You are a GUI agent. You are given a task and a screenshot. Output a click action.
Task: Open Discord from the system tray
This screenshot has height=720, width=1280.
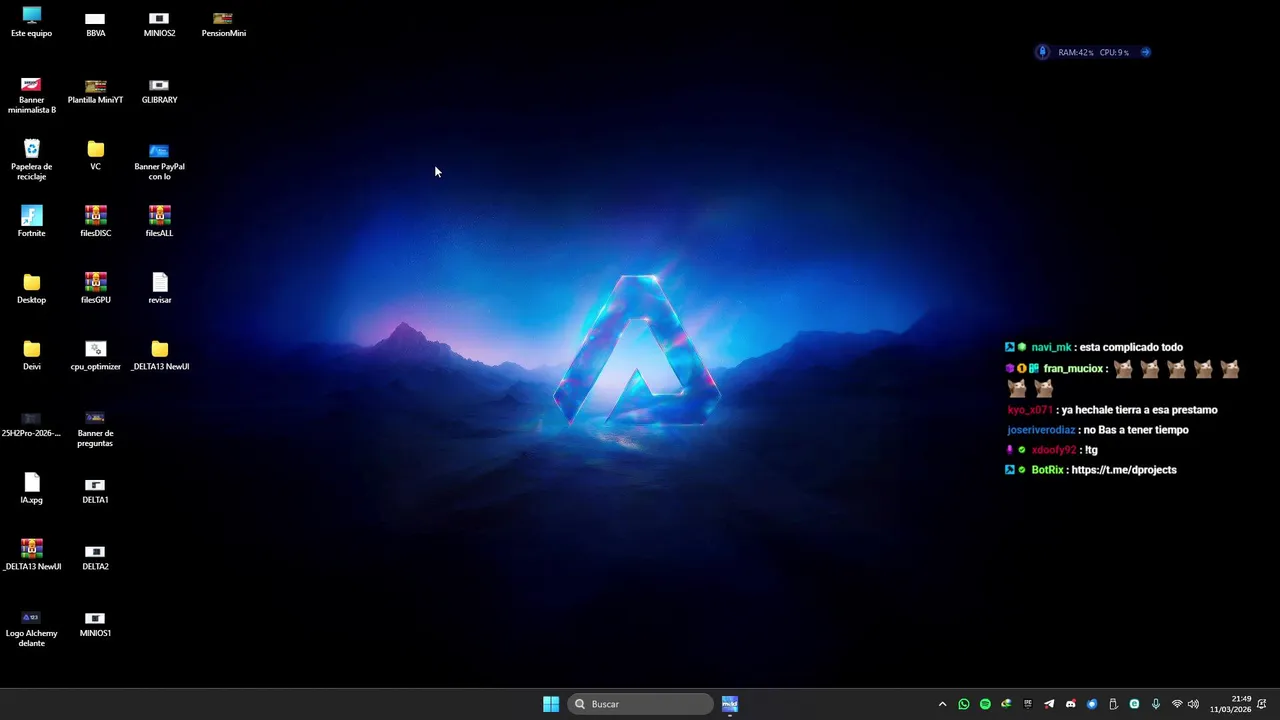[1071, 704]
